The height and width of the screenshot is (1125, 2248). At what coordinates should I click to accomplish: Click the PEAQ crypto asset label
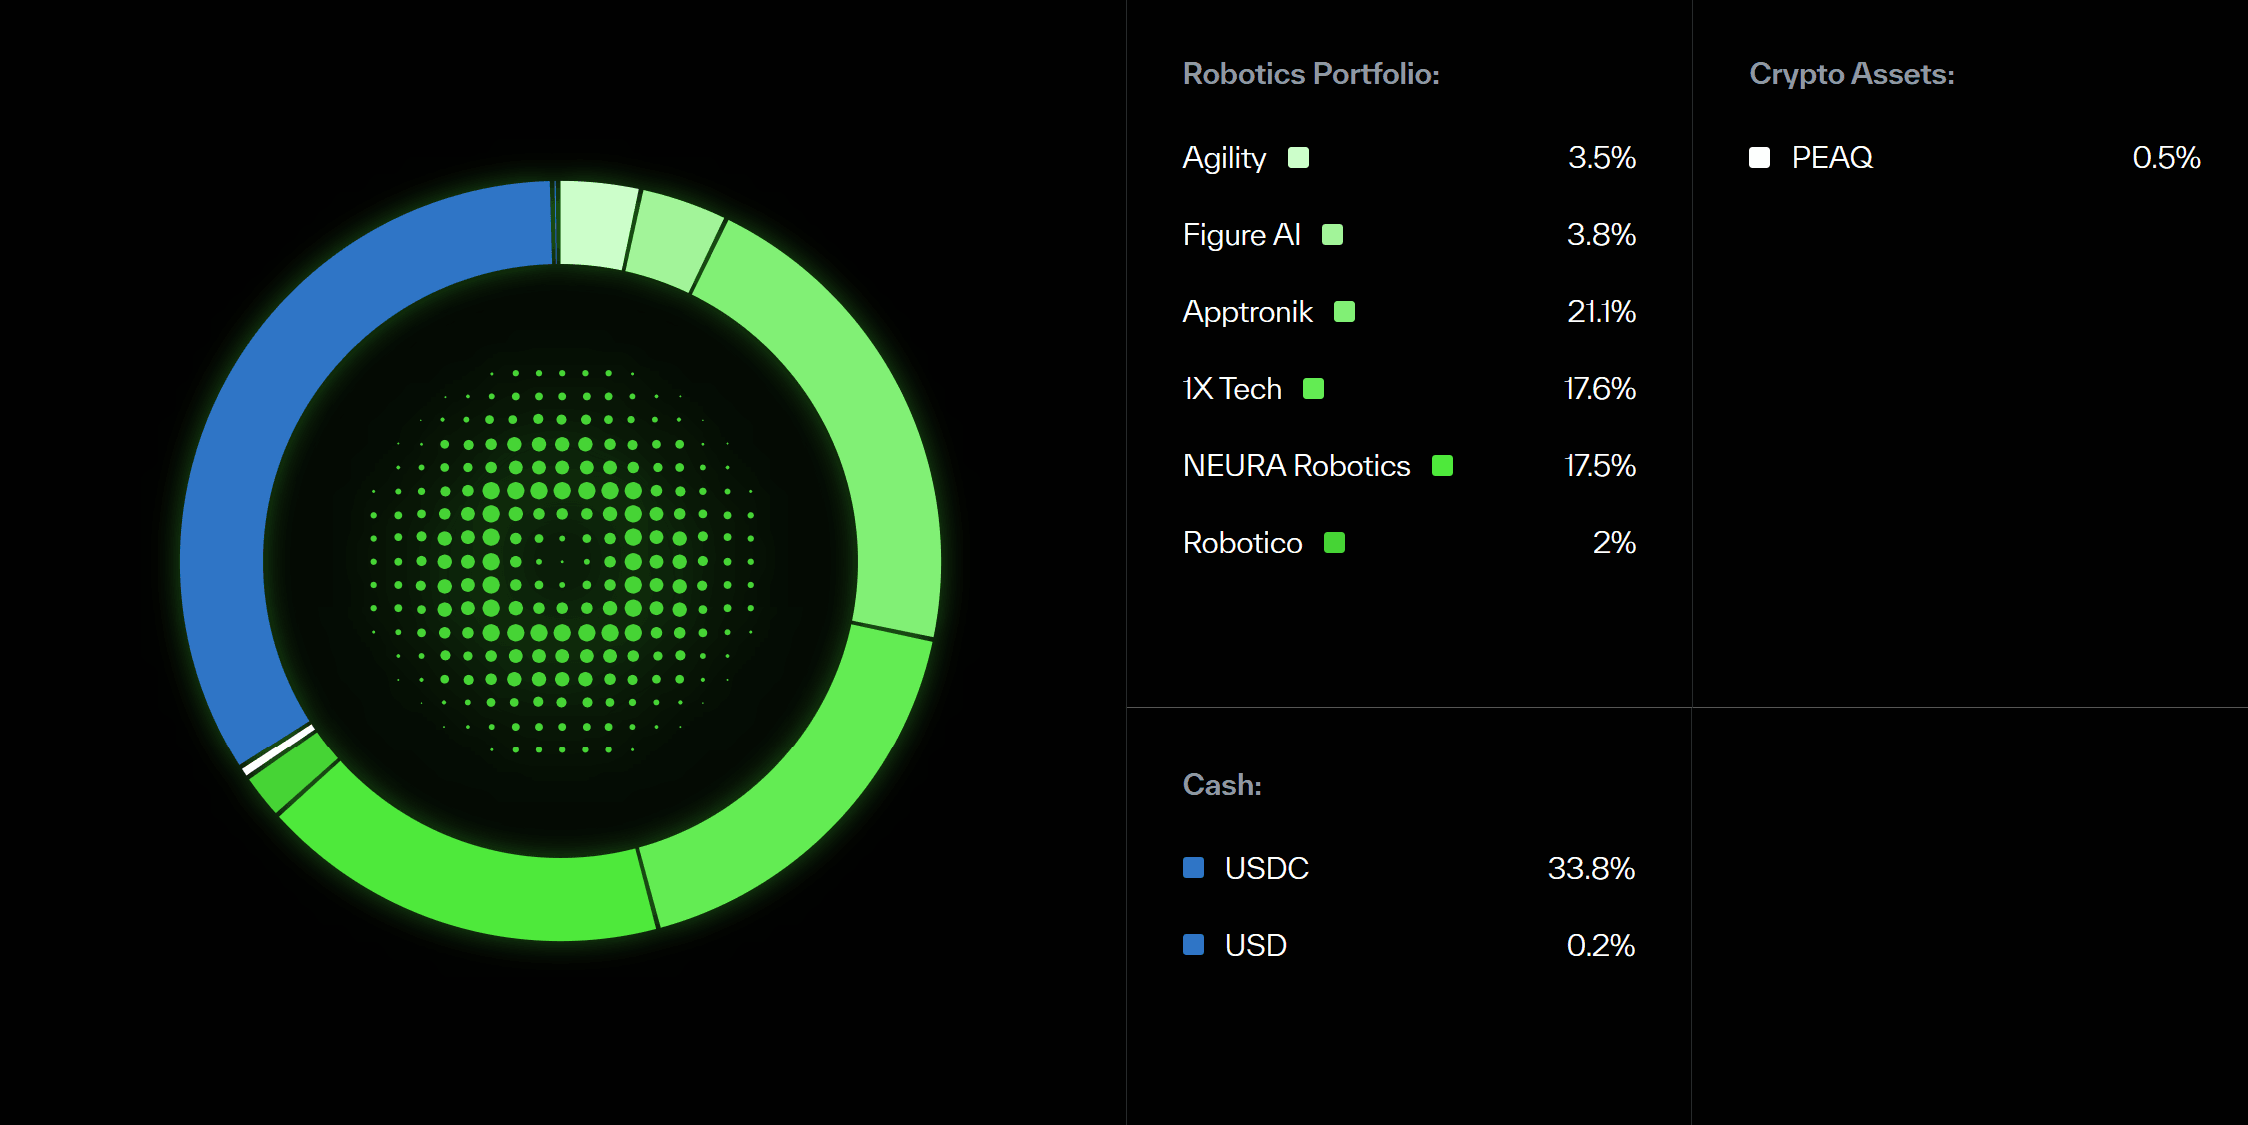tap(1832, 158)
